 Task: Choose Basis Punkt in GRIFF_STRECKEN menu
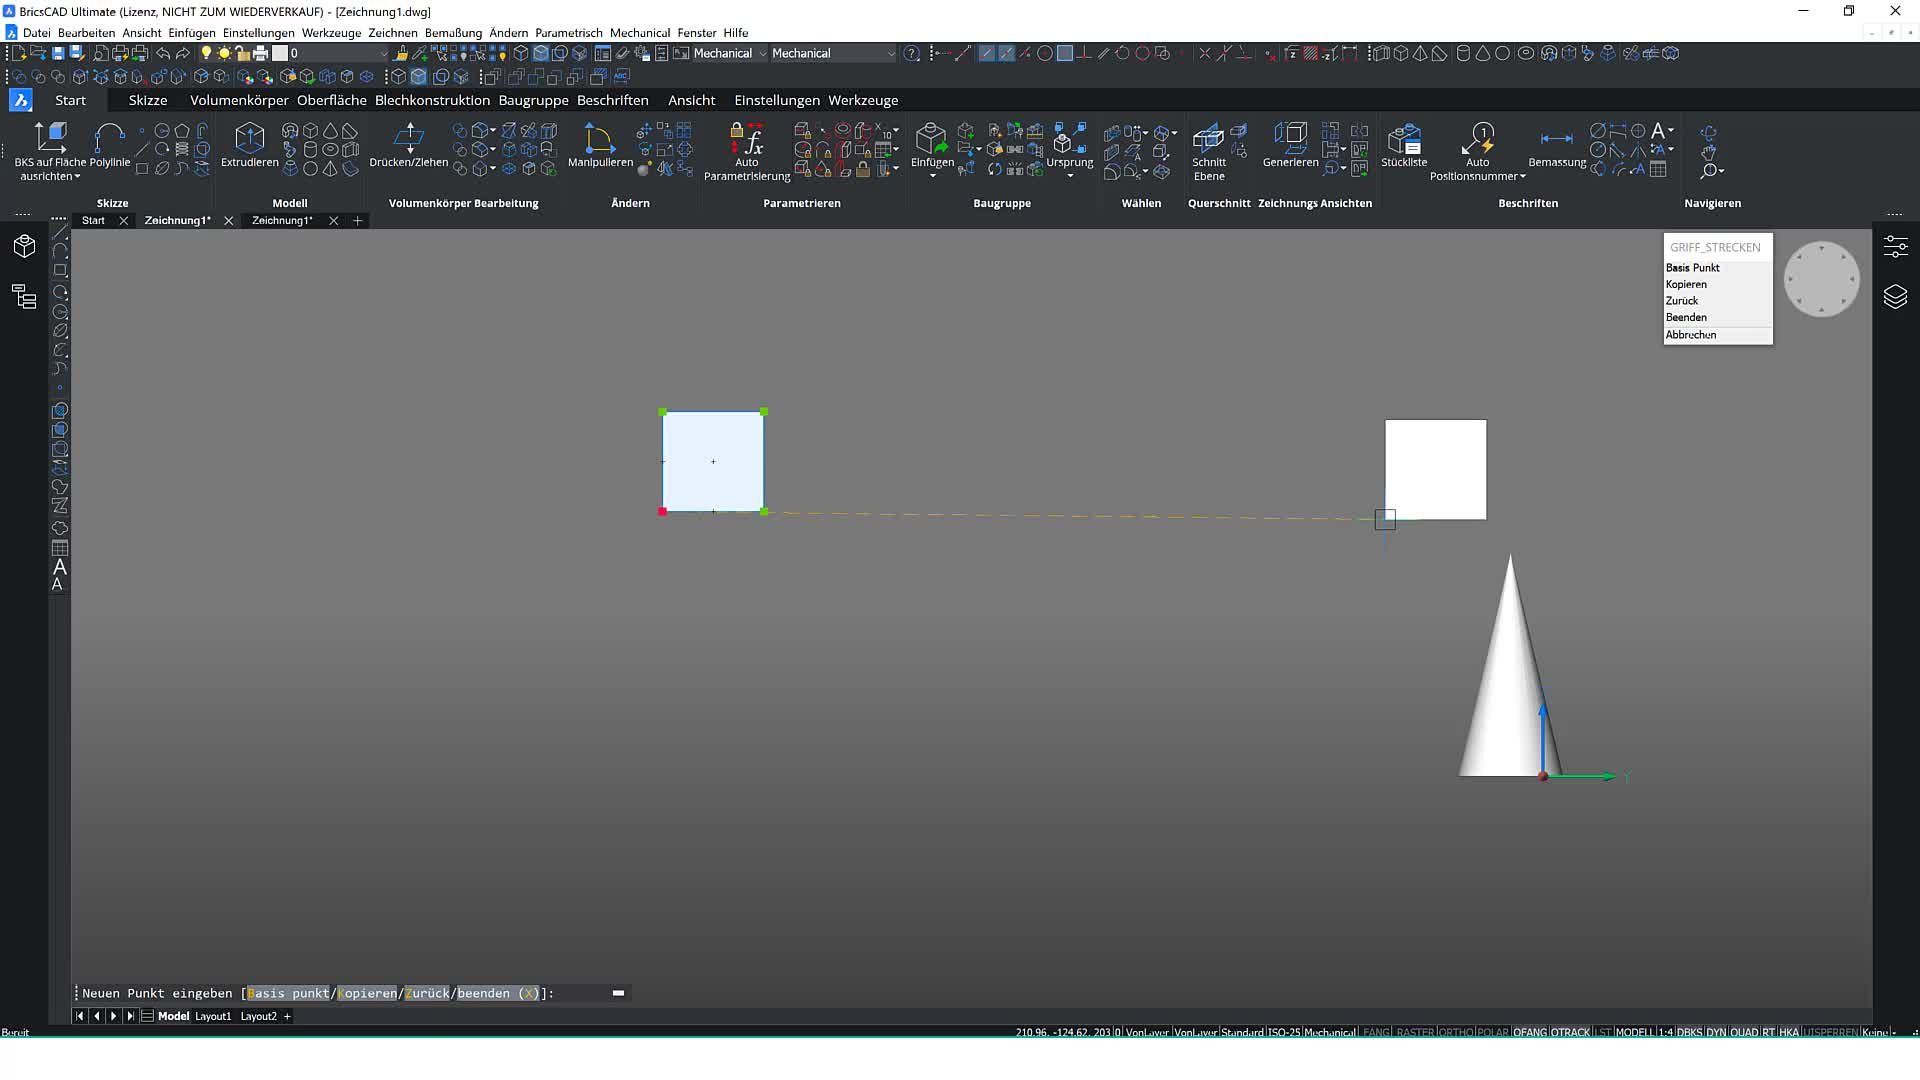[x=1717, y=268]
